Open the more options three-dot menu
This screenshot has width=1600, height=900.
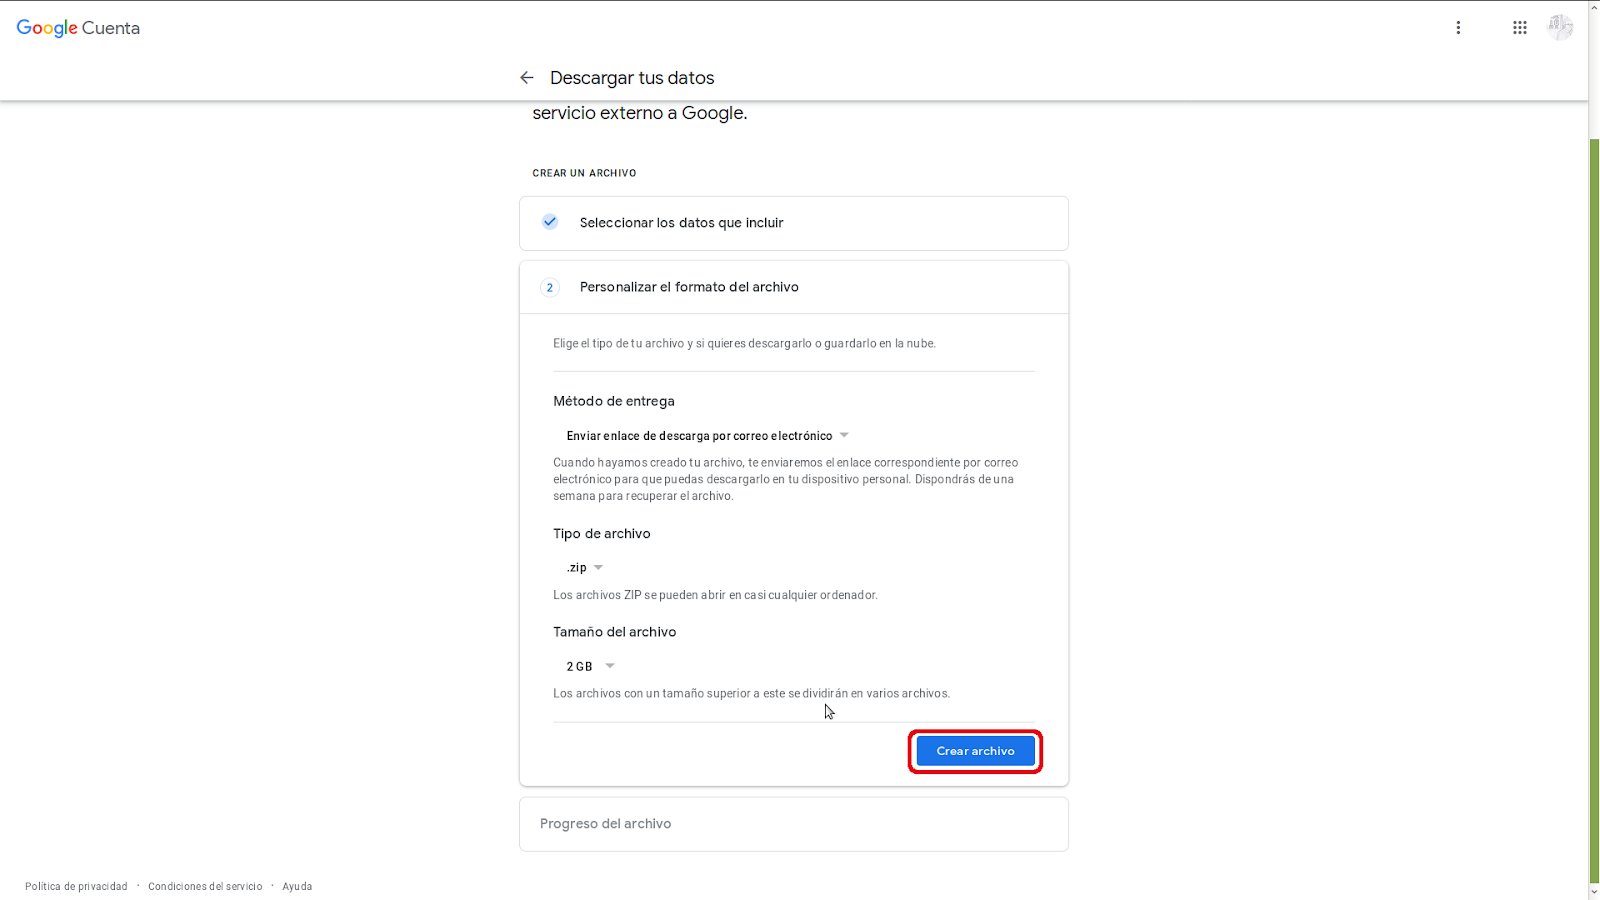pos(1459,27)
